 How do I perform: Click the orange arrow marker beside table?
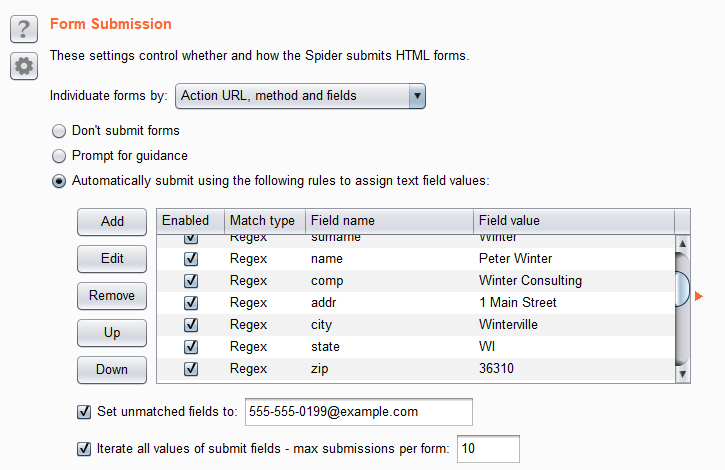coord(700,295)
